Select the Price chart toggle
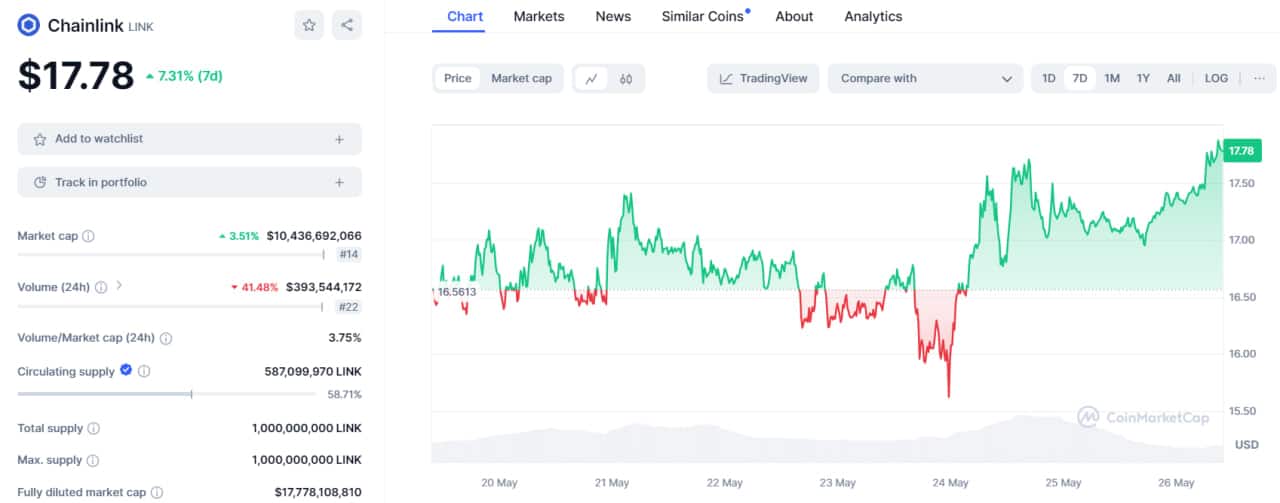The image size is (1280, 503). 458,78
